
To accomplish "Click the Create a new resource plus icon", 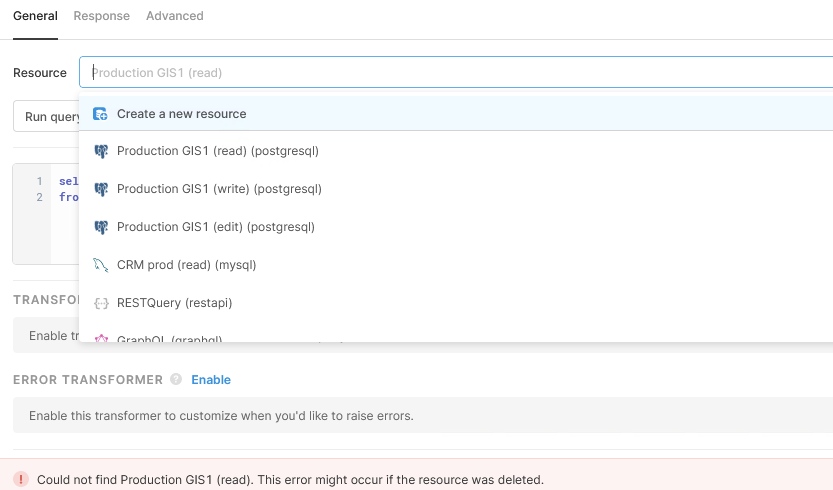I will [x=100, y=114].
